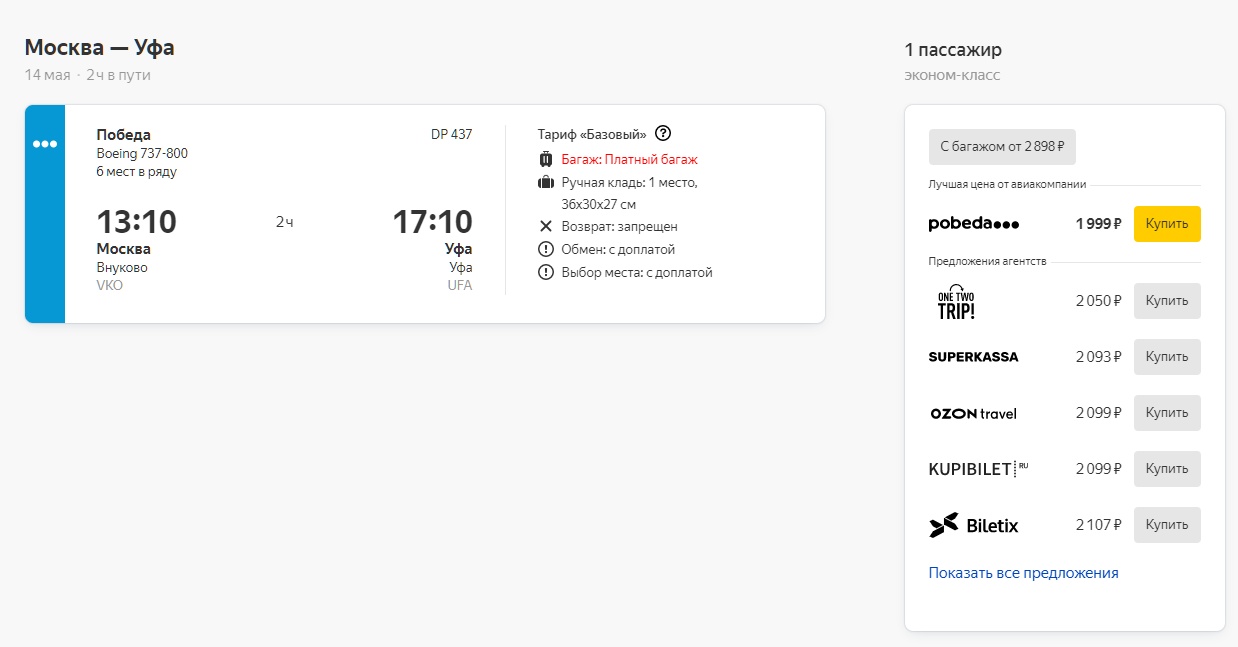
Task: Buy ticket via OneTwoTrip offer
Action: click(x=1167, y=301)
